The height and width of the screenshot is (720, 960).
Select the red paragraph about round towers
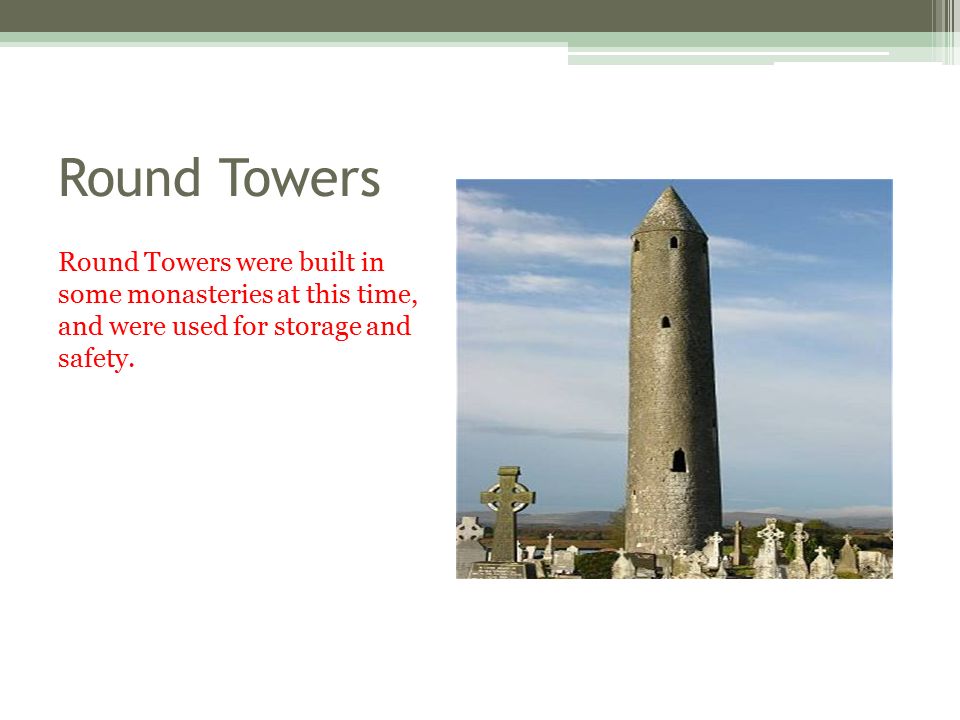[x=238, y=310]
